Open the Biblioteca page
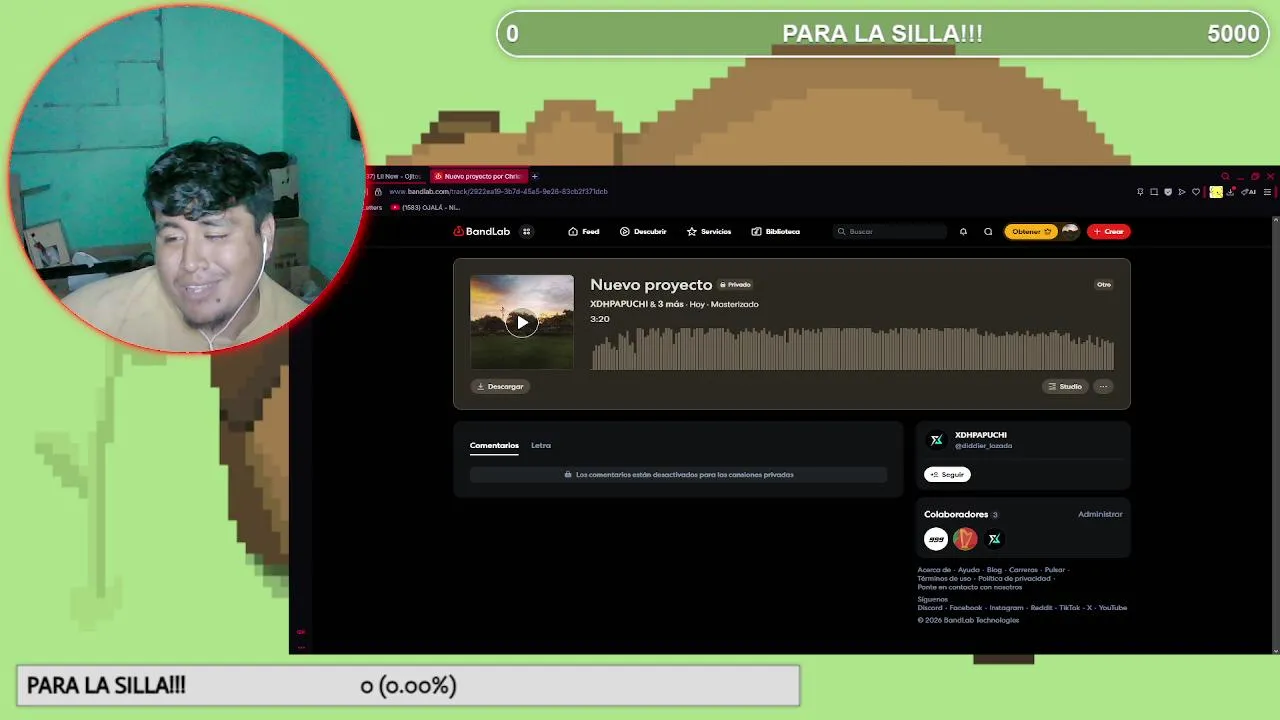This screenshot has height=720, width=1280. [x=776, y=231]
